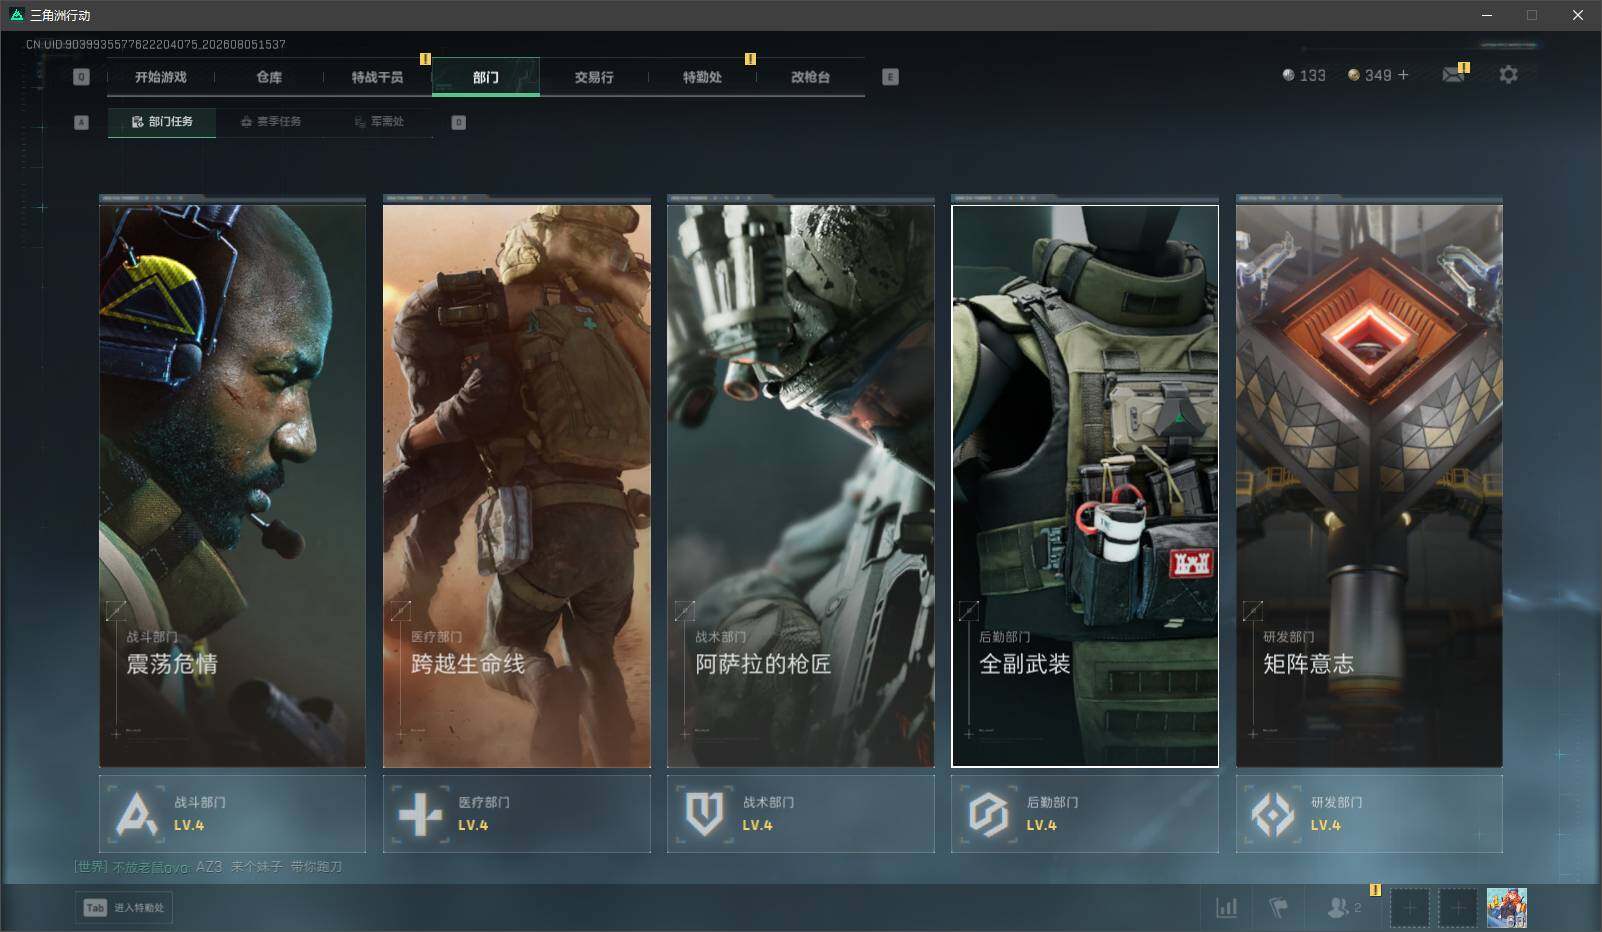Viewport: 1602px width, 932px height.
Task: Open the 全副武装 logistics mission card
Action: pos(1085,486)
